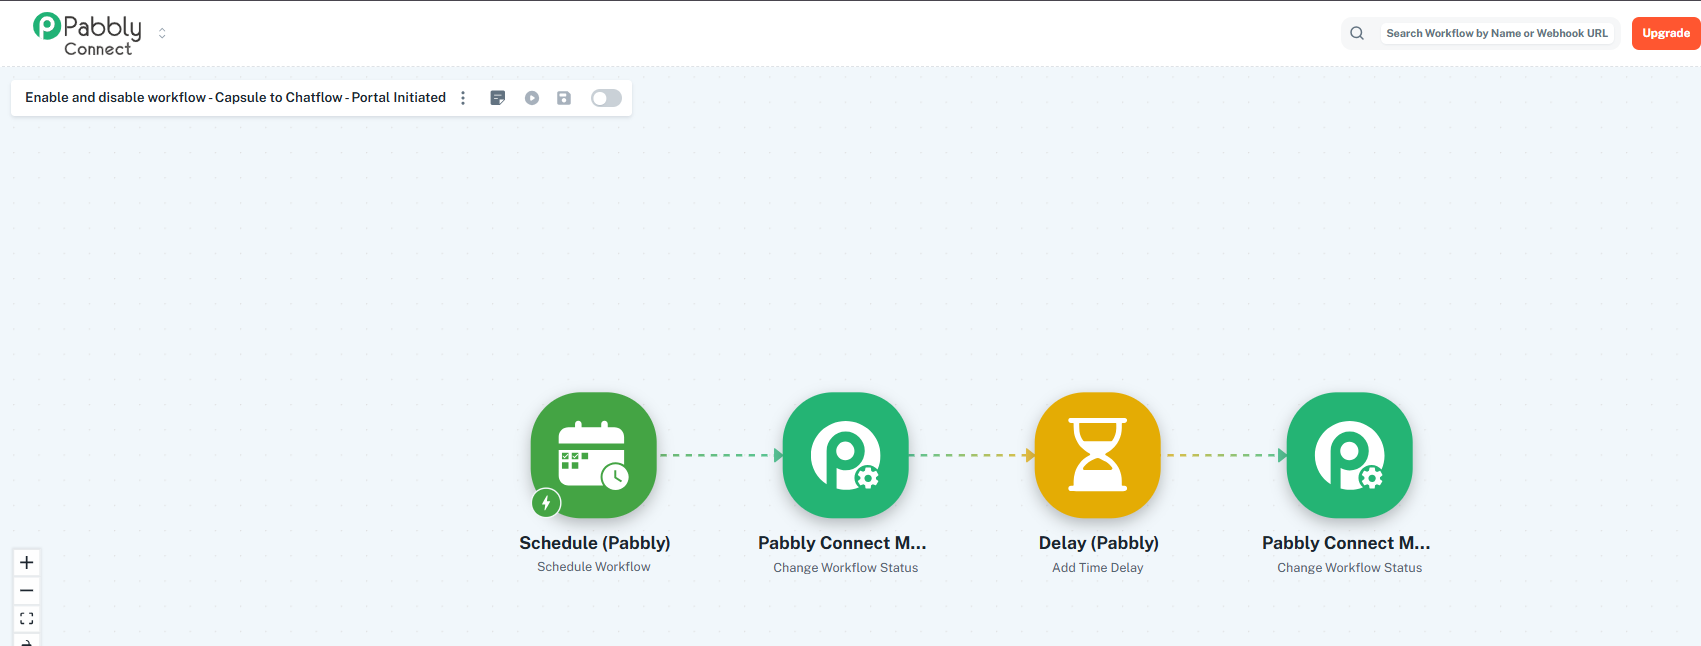
Task: Zoom out with the minus button
Action: tap(27, 590)
